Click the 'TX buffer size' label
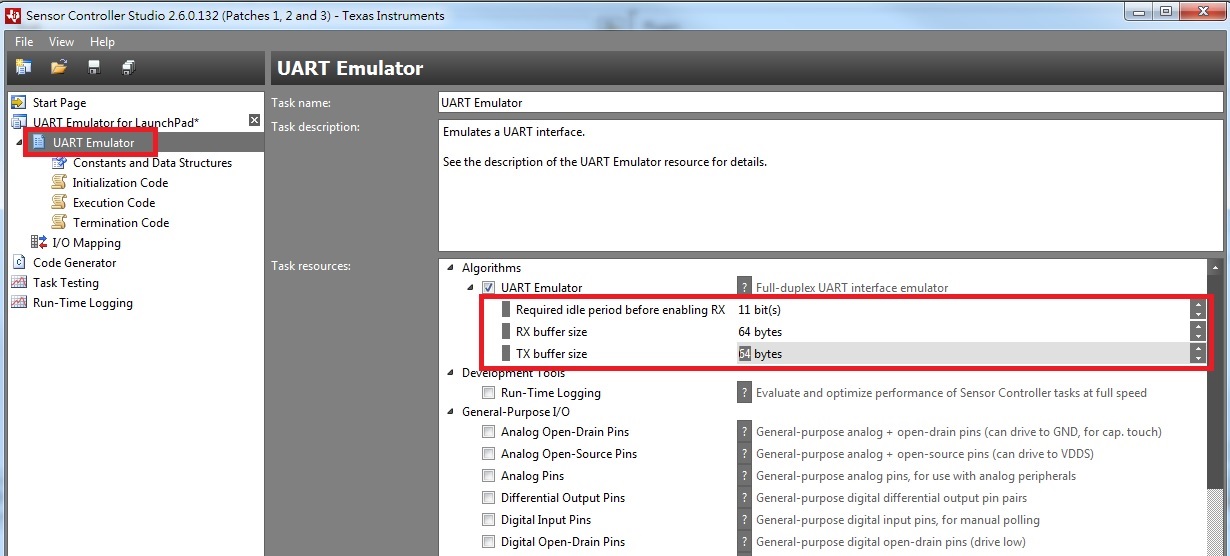The width and height of the screenshot is (1230, 556). pos(551,354)
